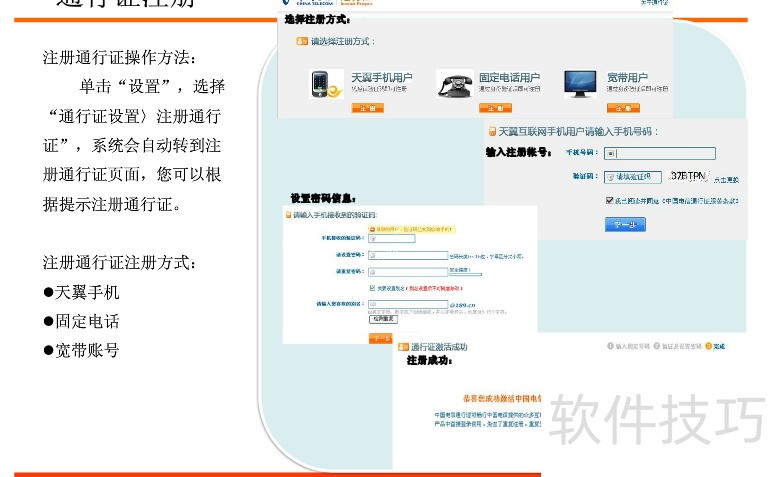Click the orange 注册 button under 固定电话用户

pos(495,108)
